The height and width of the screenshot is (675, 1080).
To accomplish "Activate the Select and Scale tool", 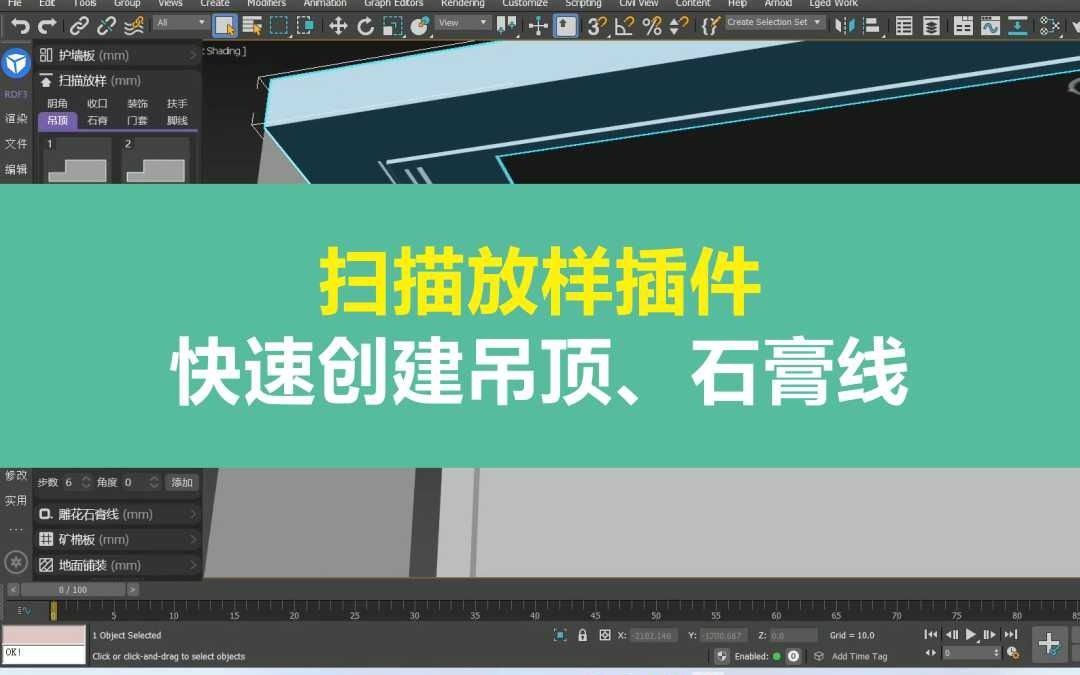I will click(393, 26).
